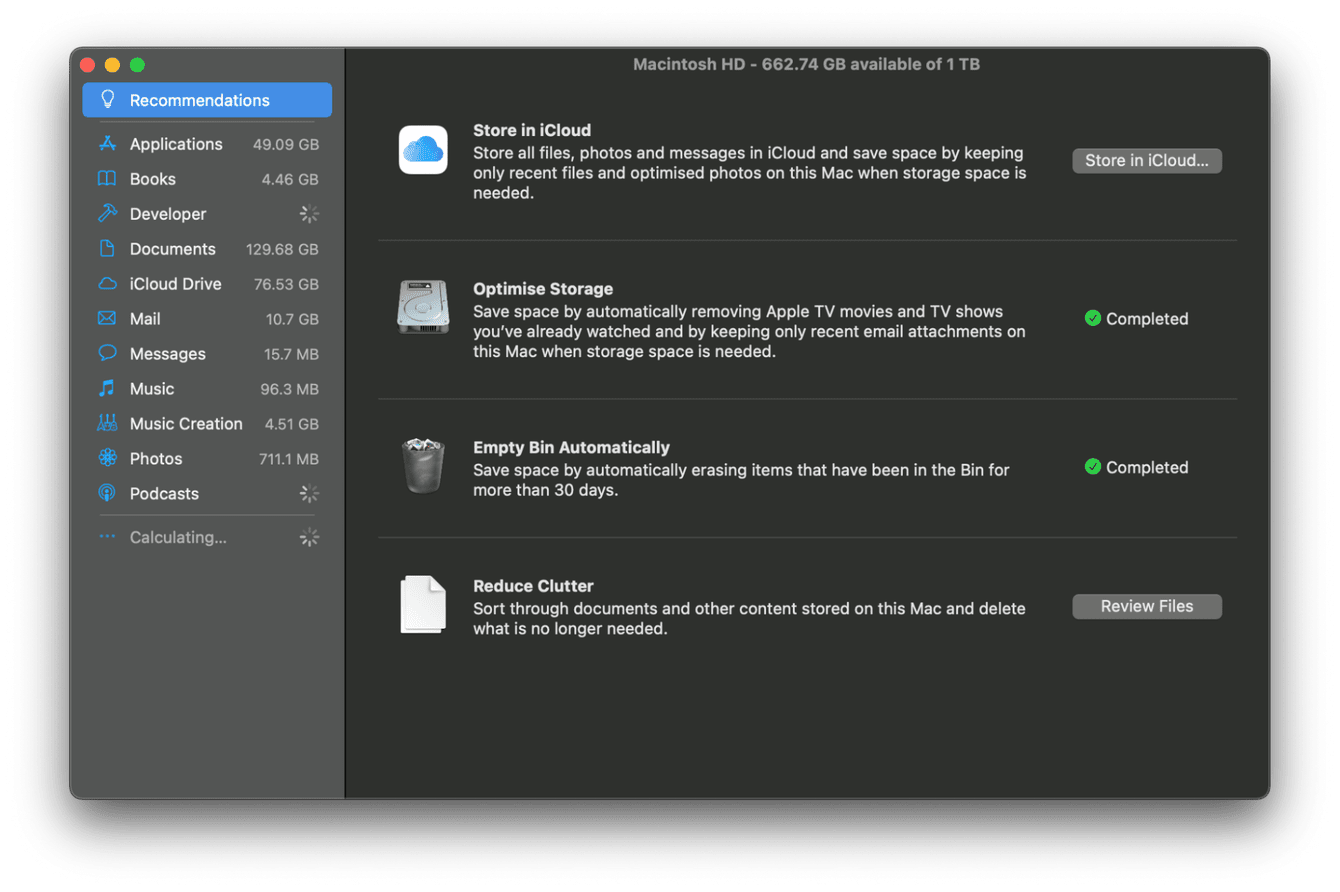Click the Store in iCloud heading
The width and height of the screenshot is (1340, 892).
(x=532, y=130)
